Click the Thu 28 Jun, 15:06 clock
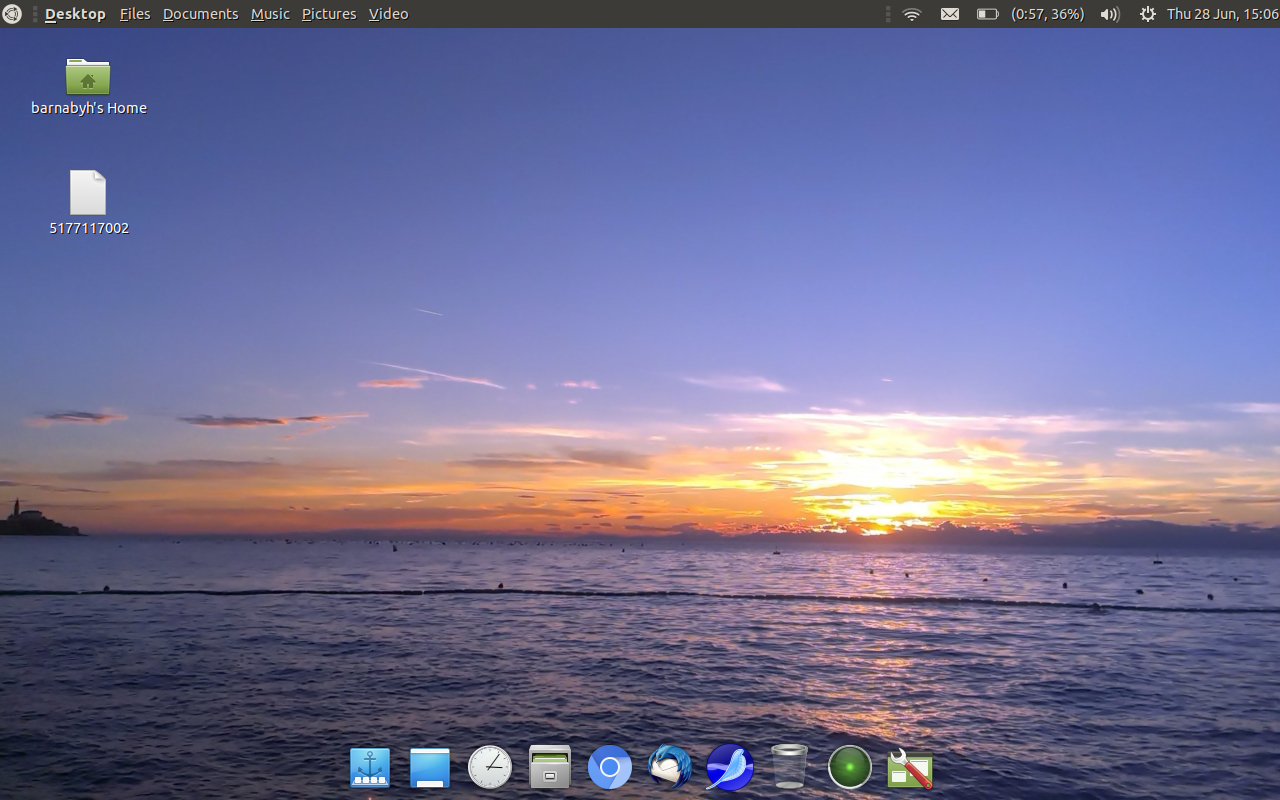Viewport: 1280px width, 800px height. 1223,14
